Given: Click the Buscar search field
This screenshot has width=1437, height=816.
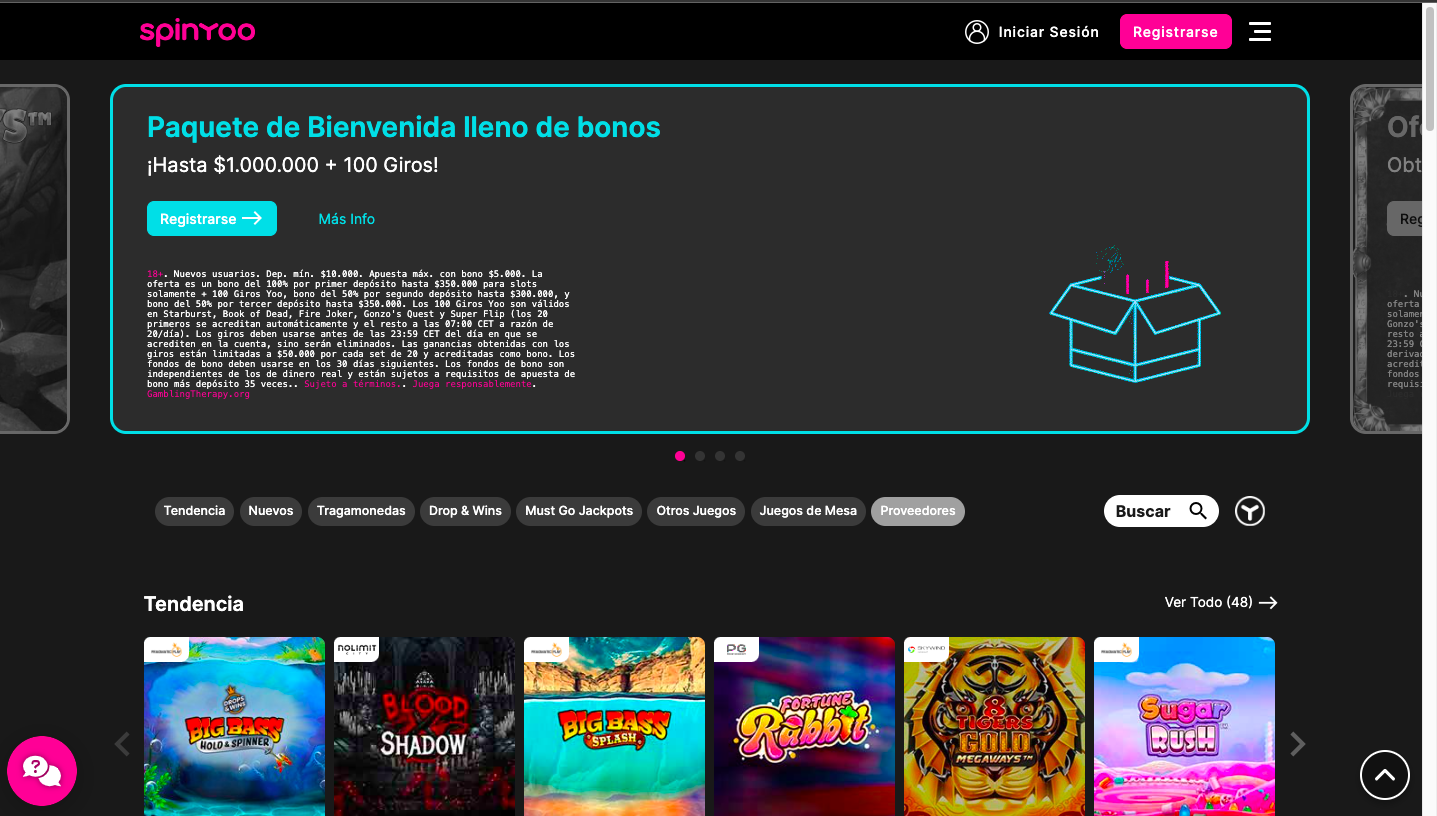Looking at the screenshot, I should point(1161,511).
